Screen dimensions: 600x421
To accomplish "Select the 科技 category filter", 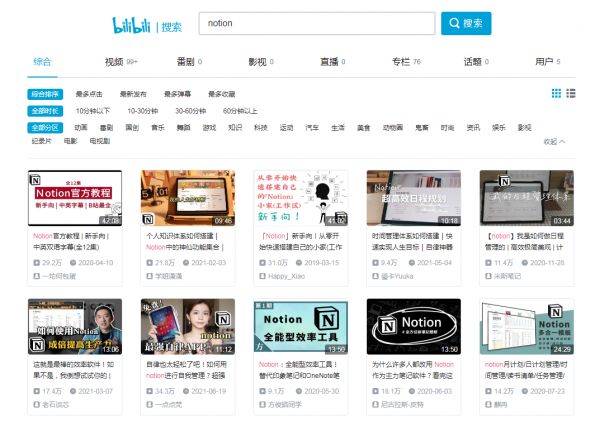I will (x=261, y=128).
